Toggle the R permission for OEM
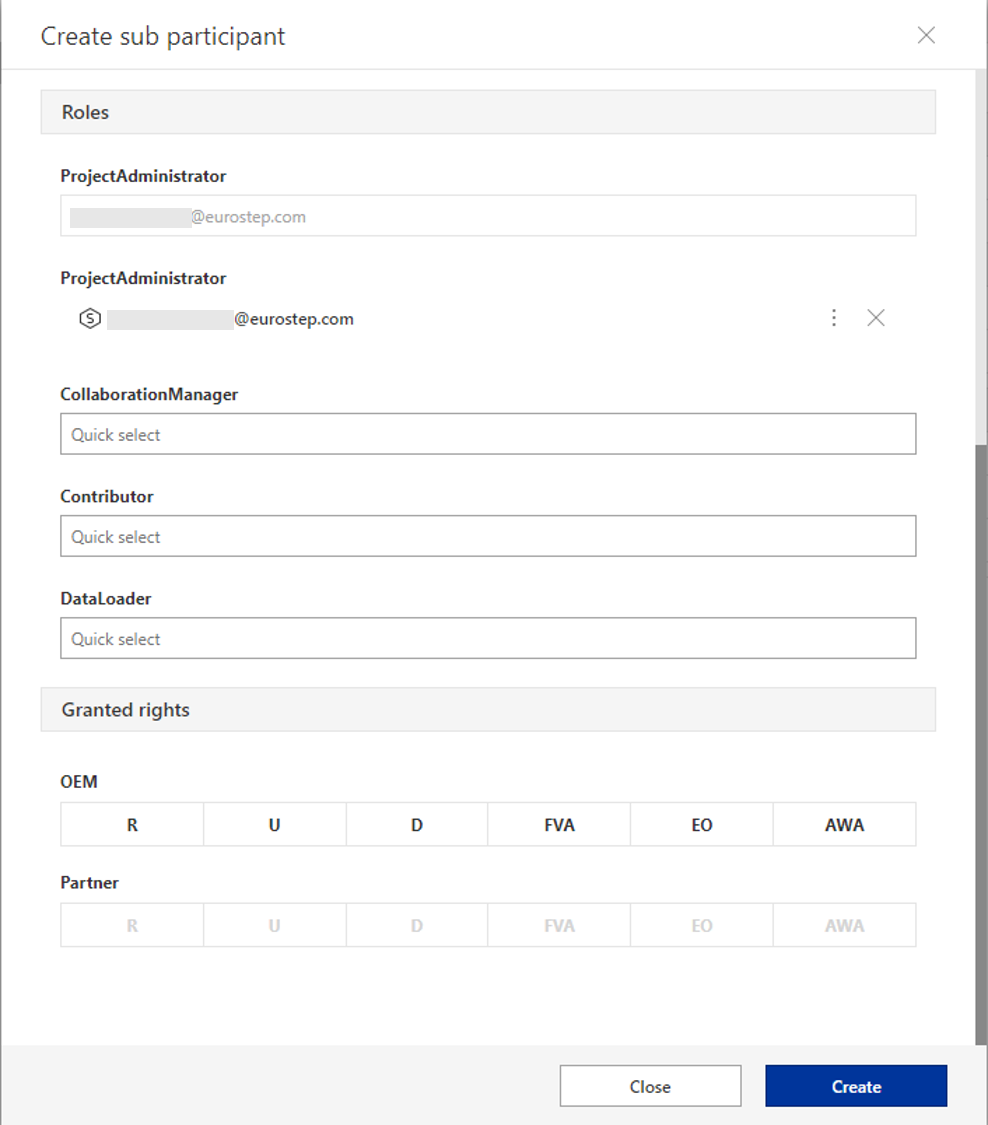 132,824
